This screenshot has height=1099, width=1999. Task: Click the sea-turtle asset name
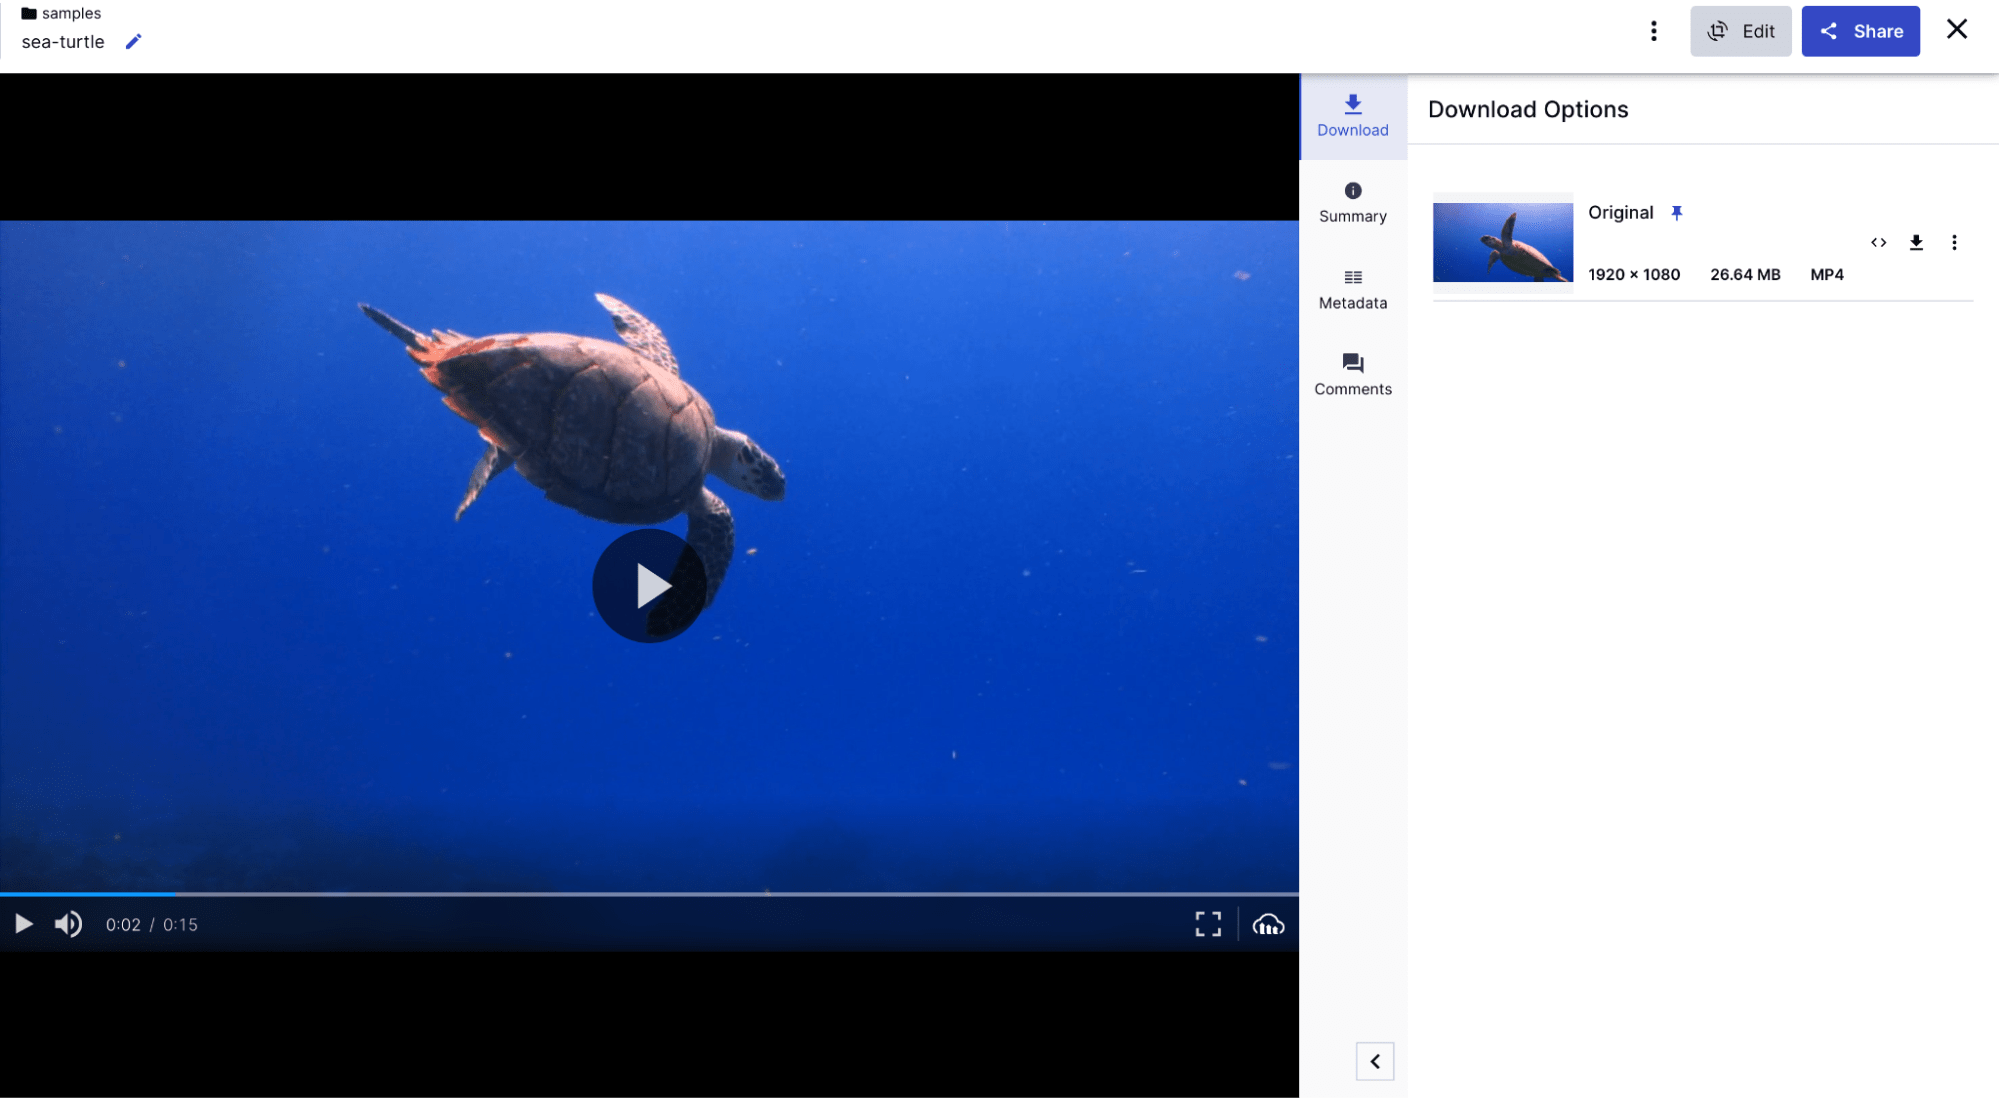coord(63,42)
